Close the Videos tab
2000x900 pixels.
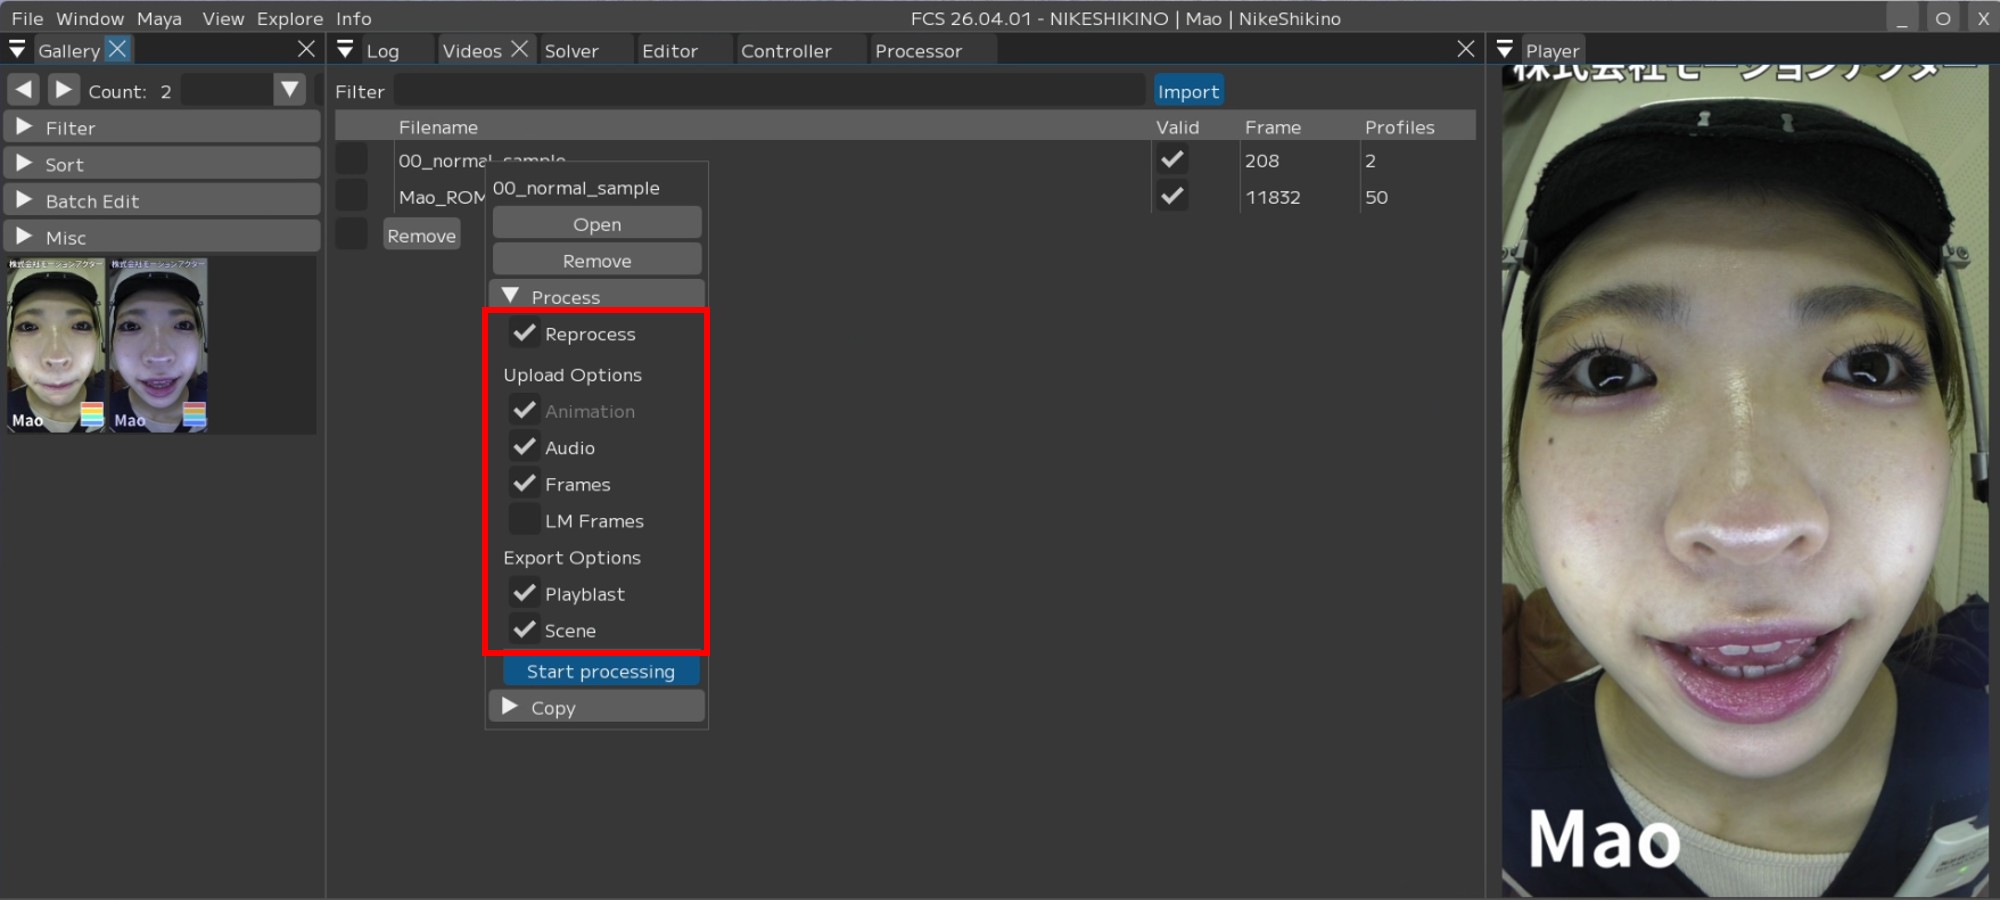(x=519, y=49)
